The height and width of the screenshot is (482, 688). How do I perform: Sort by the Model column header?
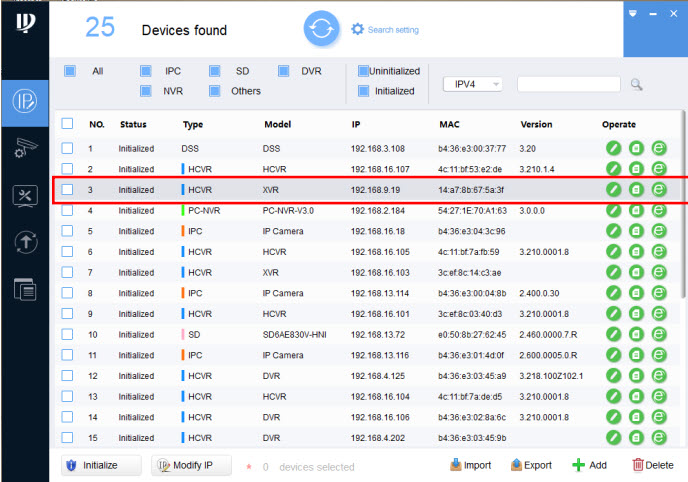click(x=278, y=124)
